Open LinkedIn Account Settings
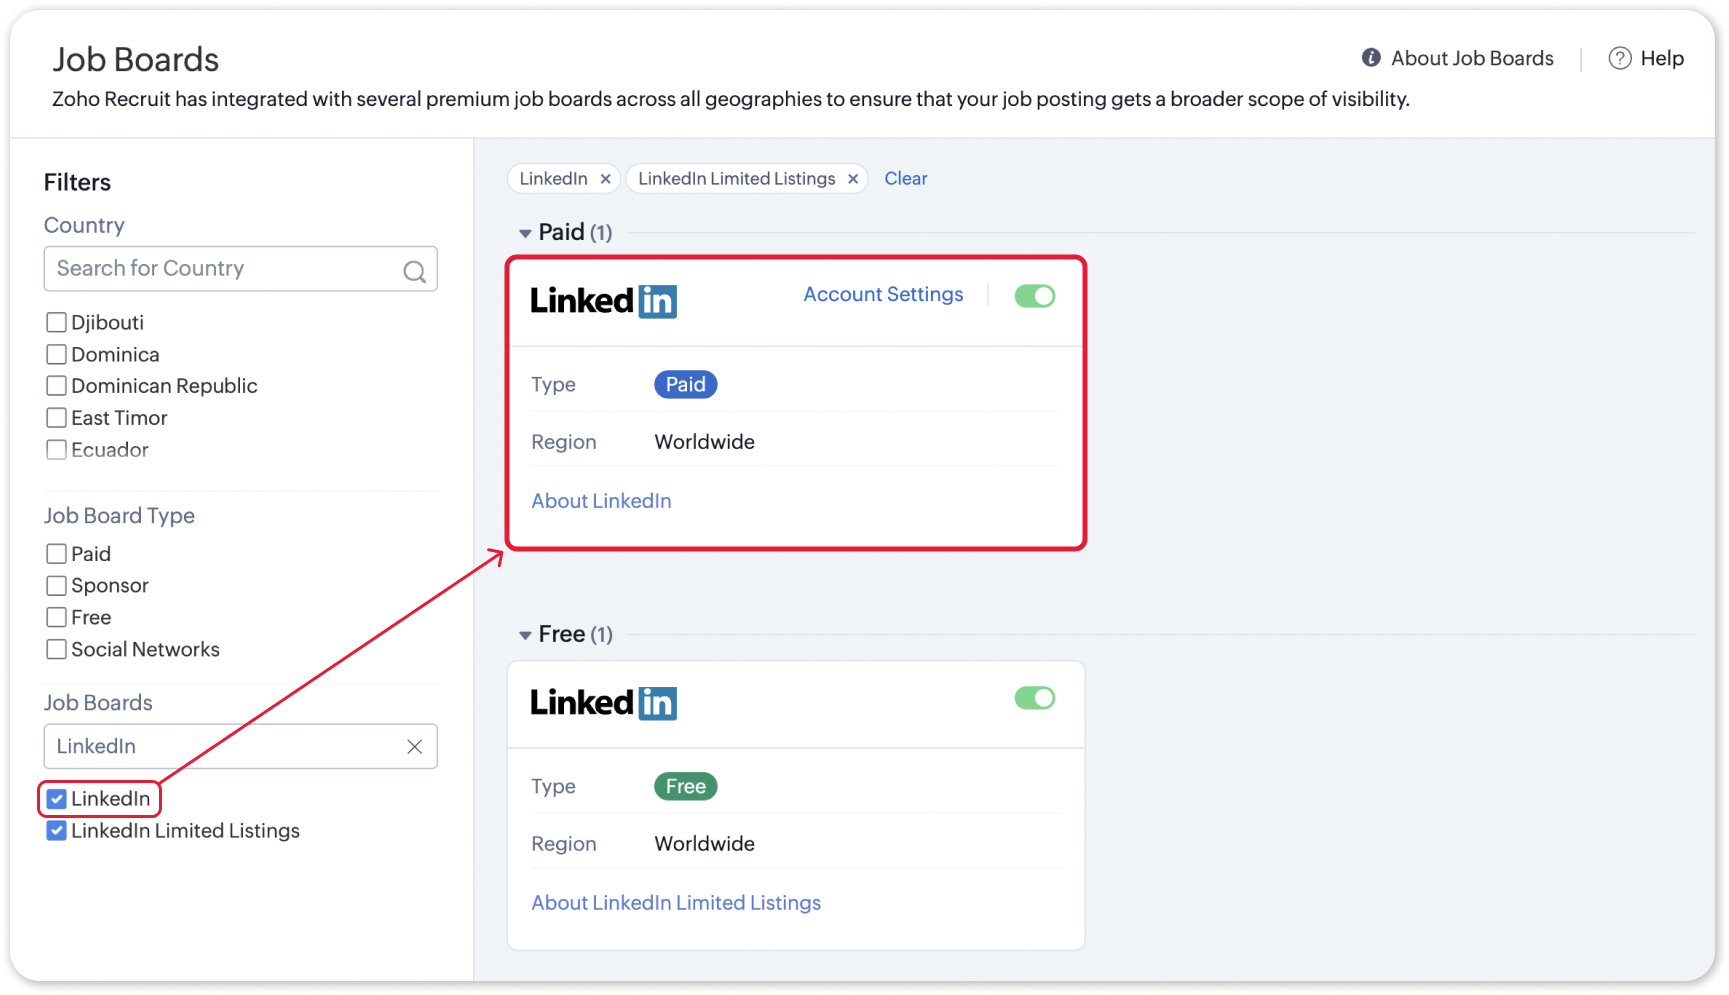This screenshot has height=995, width=1729. click(x=883, y=295)
